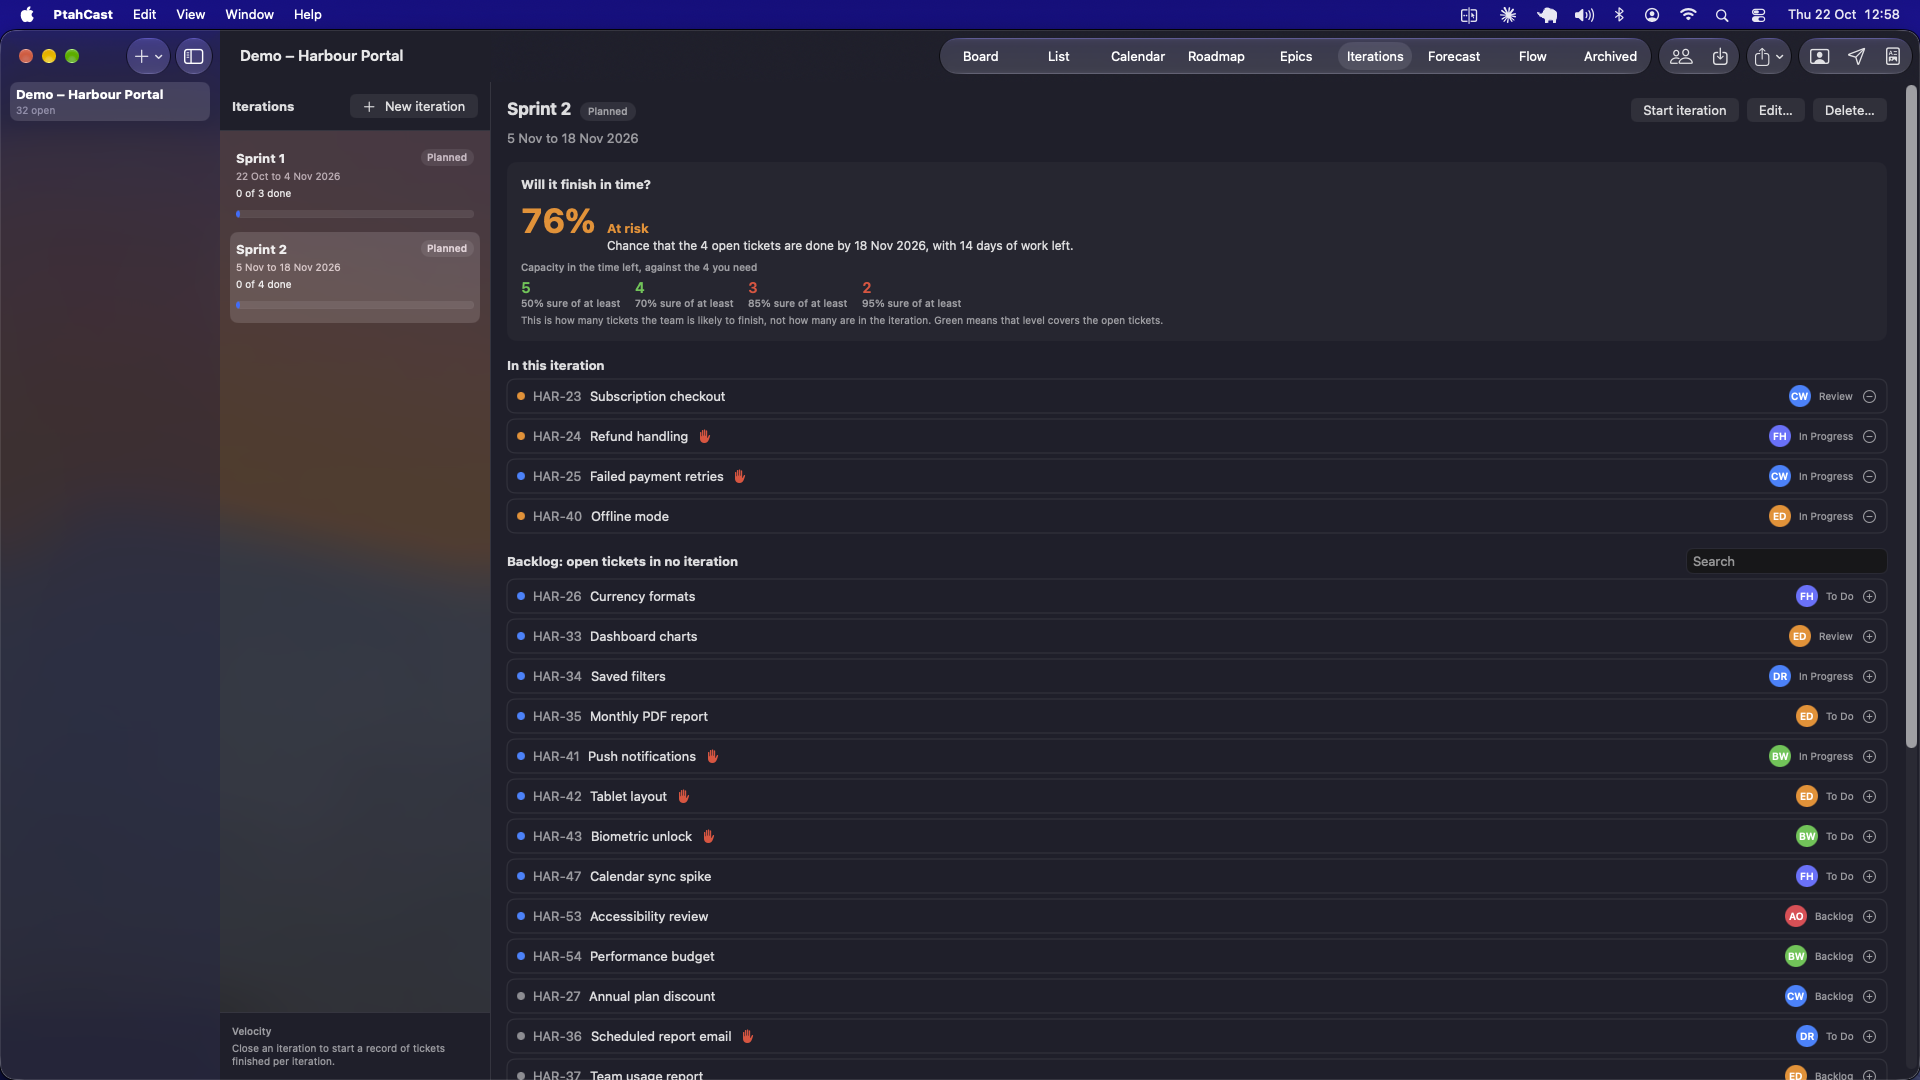
Task: Open the share export dropdown
Action: tap(1768, 57)
